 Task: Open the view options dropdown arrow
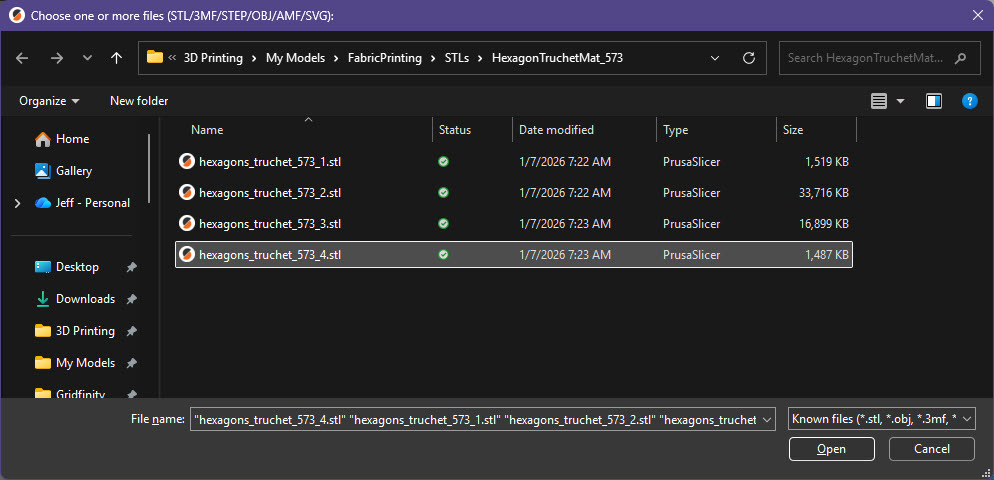click(900, 101)
